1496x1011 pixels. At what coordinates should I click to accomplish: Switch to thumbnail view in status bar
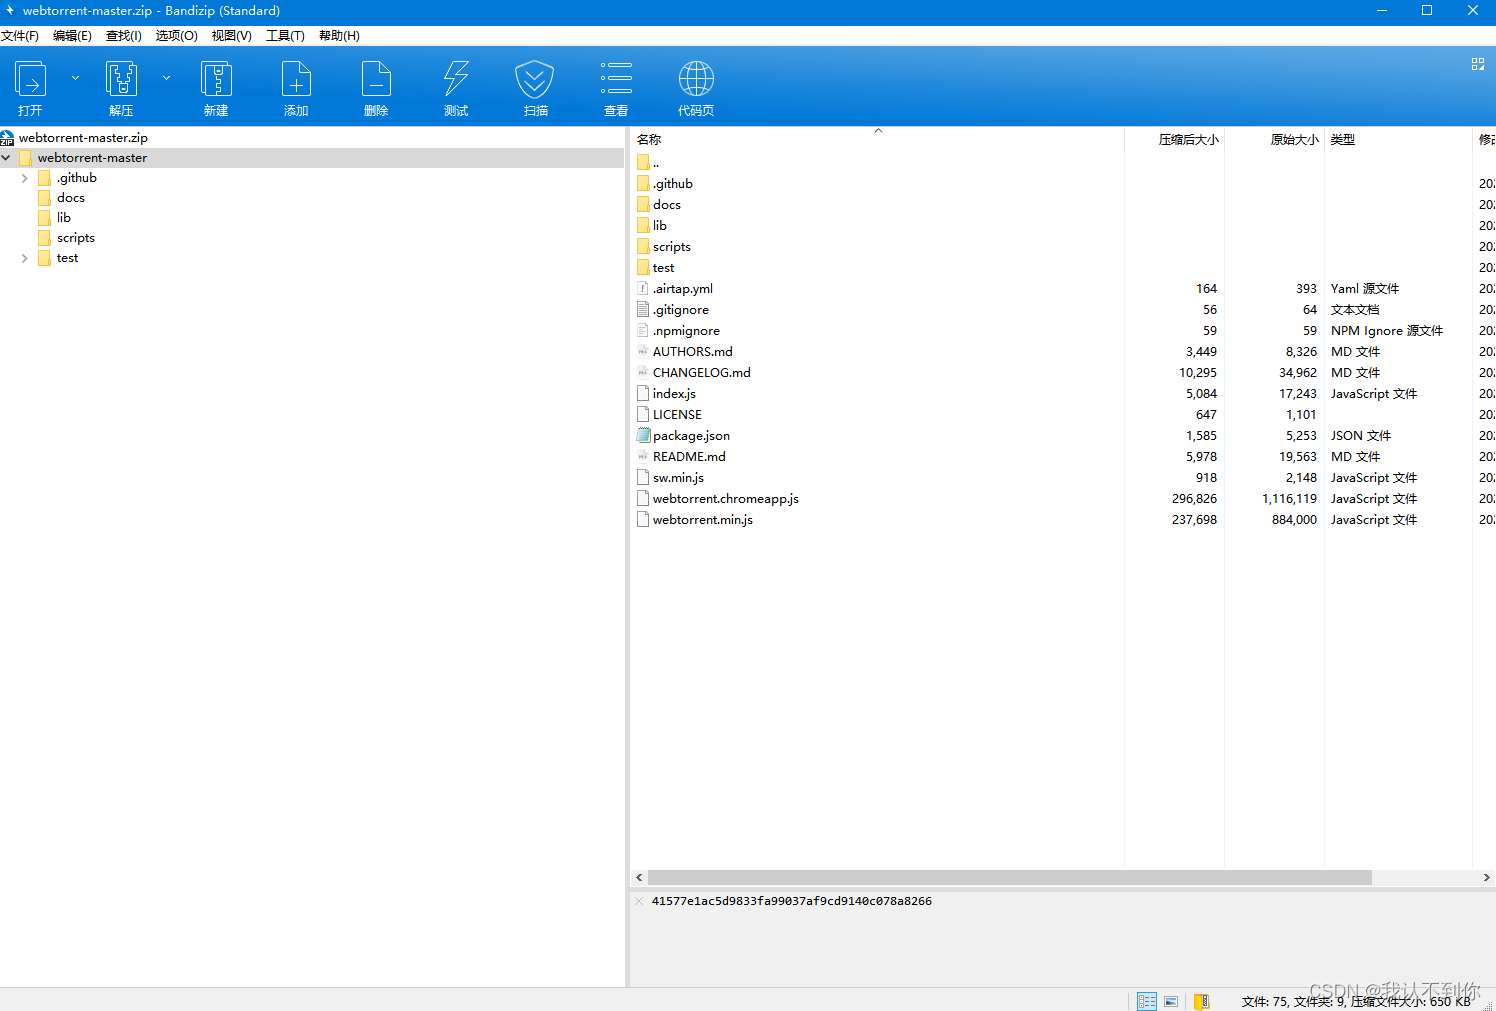1171,1001
